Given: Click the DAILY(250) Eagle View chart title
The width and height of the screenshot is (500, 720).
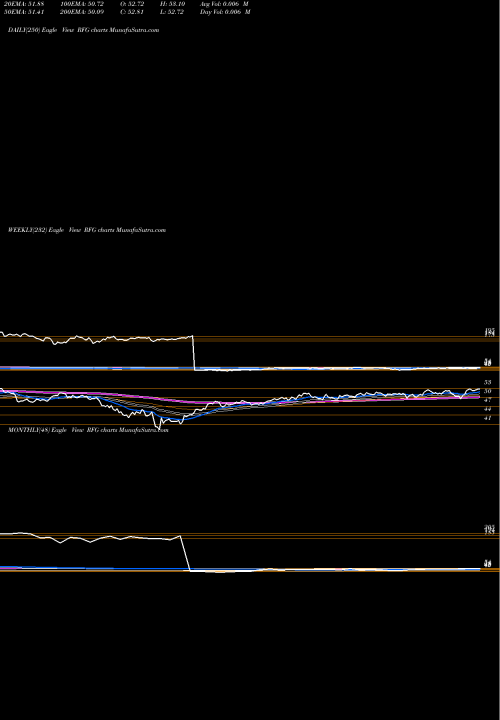Looking at the screenshot, I should [x=84, y=30].
